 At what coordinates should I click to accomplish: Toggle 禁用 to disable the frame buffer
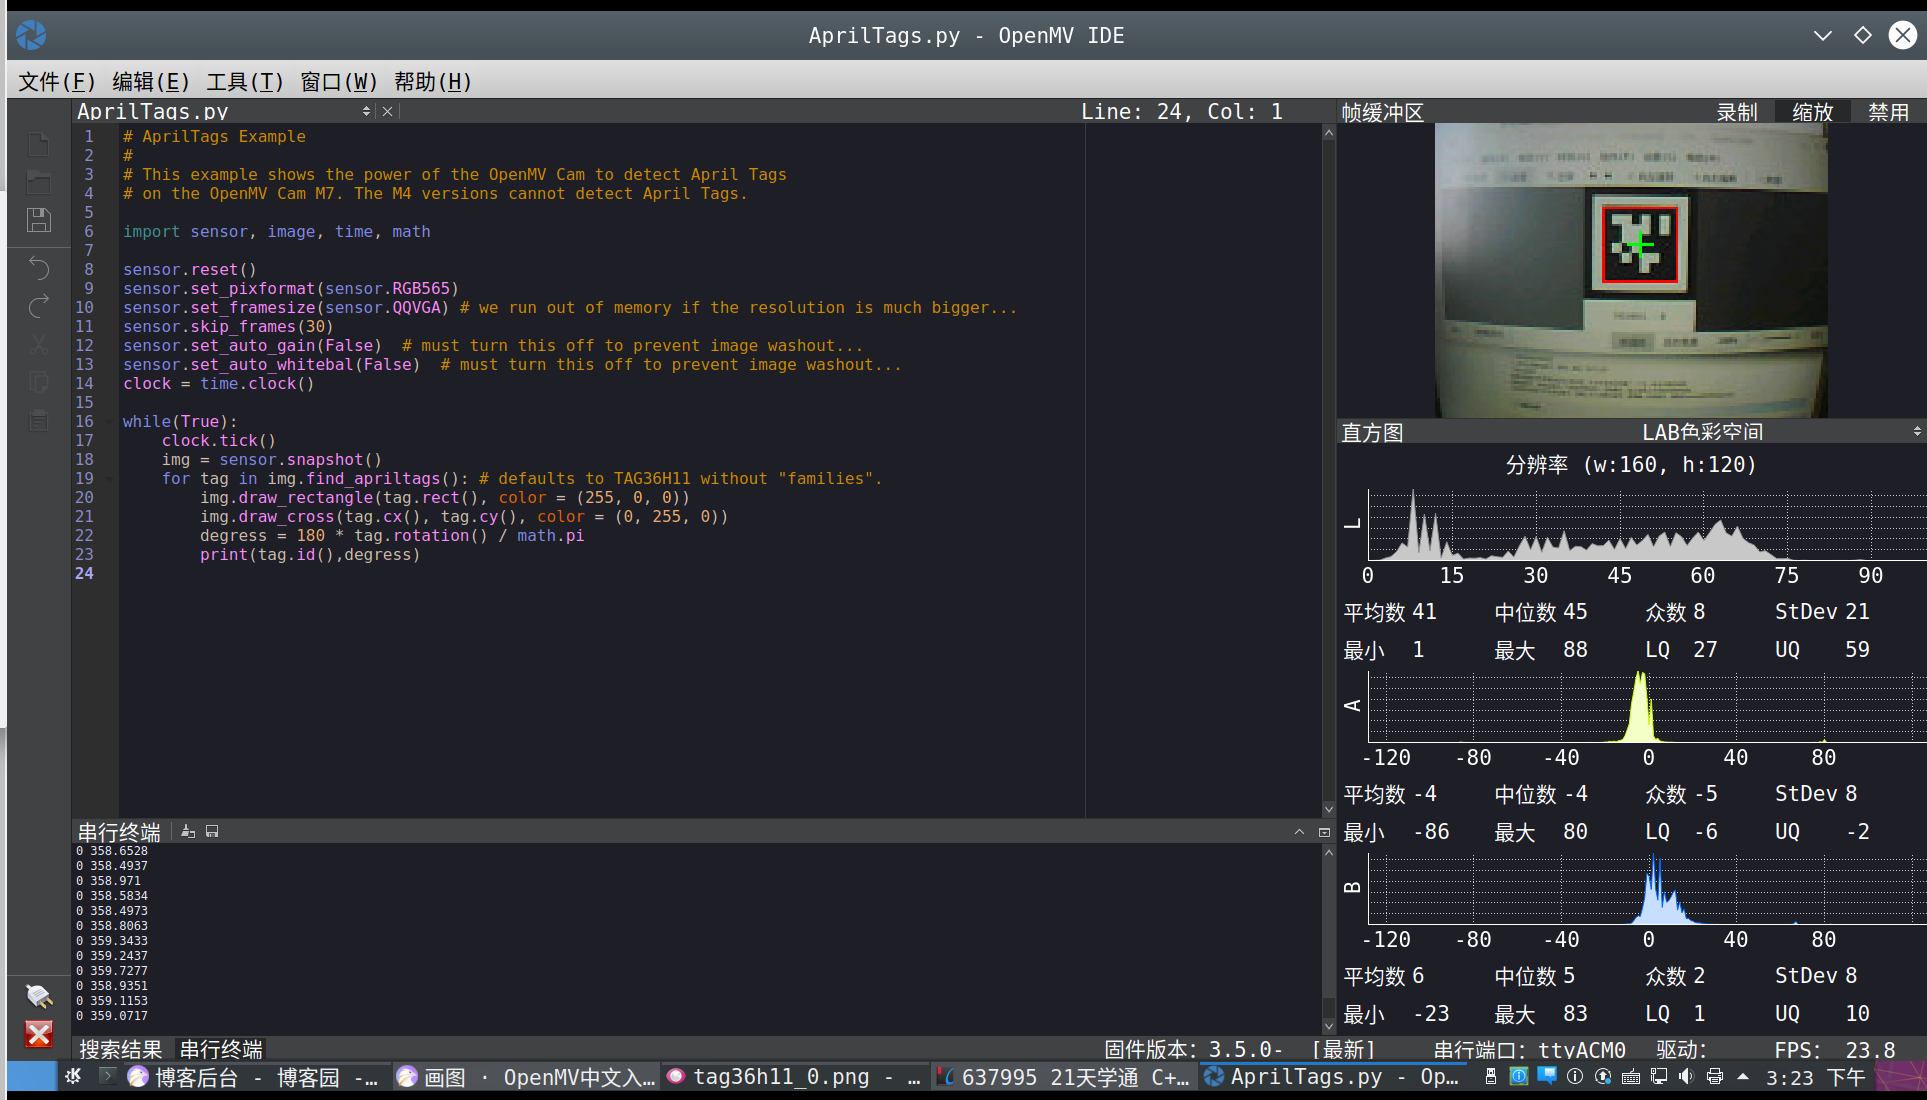click(1888, 112)
